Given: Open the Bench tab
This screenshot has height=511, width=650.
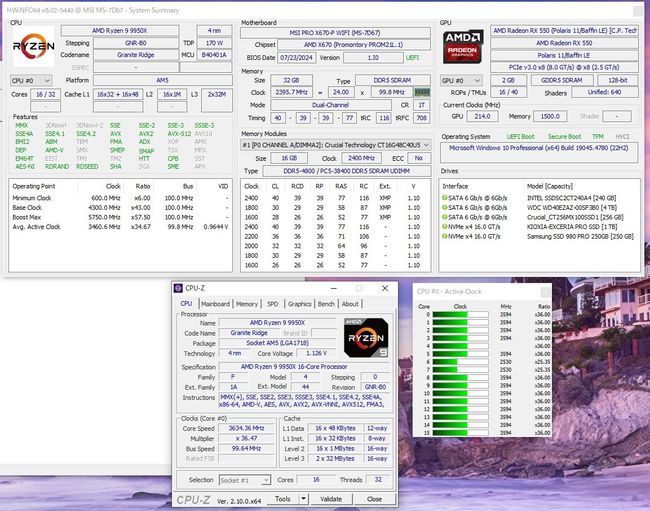Looking at the screenshot, I should click(326, 304).
